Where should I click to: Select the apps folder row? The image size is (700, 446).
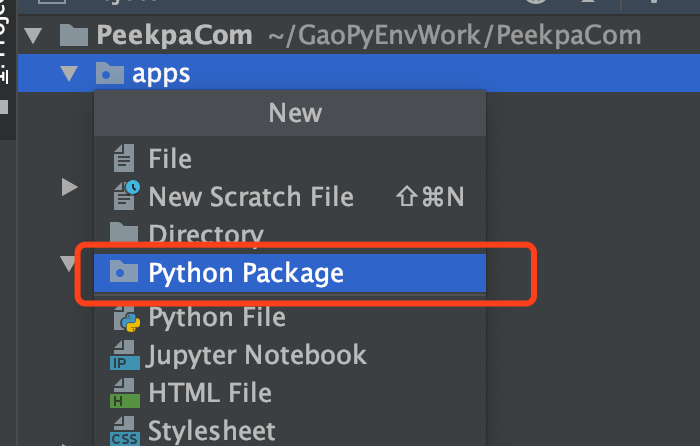359,73
